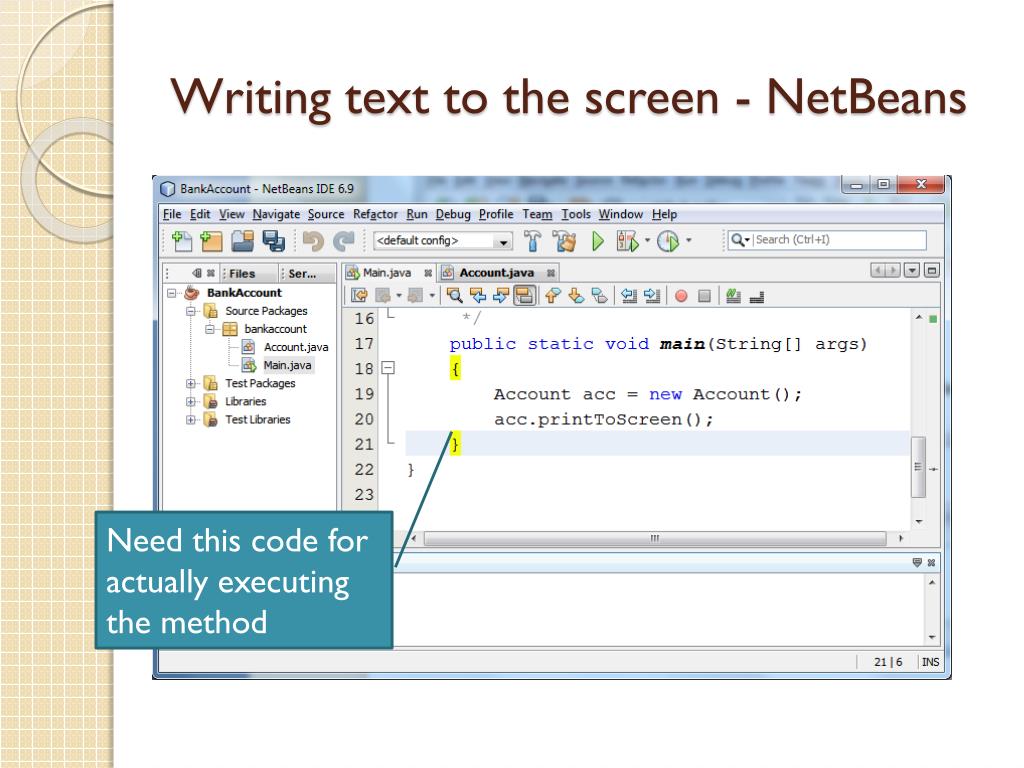Click Next Bookmark down-arrow icon

click(x=576, y=296)
